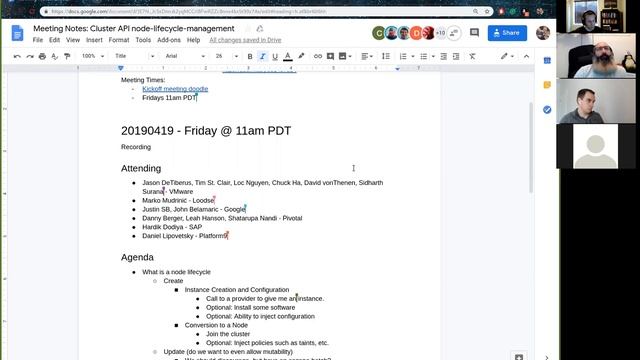The image size is (640, 360).
Task: Open the Tasks side panel icon
Action: [x=547, y=109]
